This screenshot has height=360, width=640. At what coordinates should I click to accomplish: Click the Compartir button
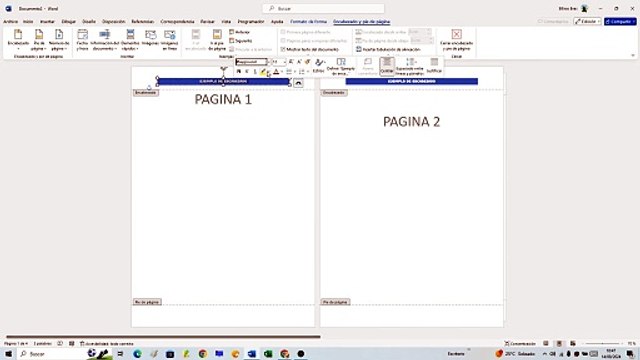(x=620, y=21)
